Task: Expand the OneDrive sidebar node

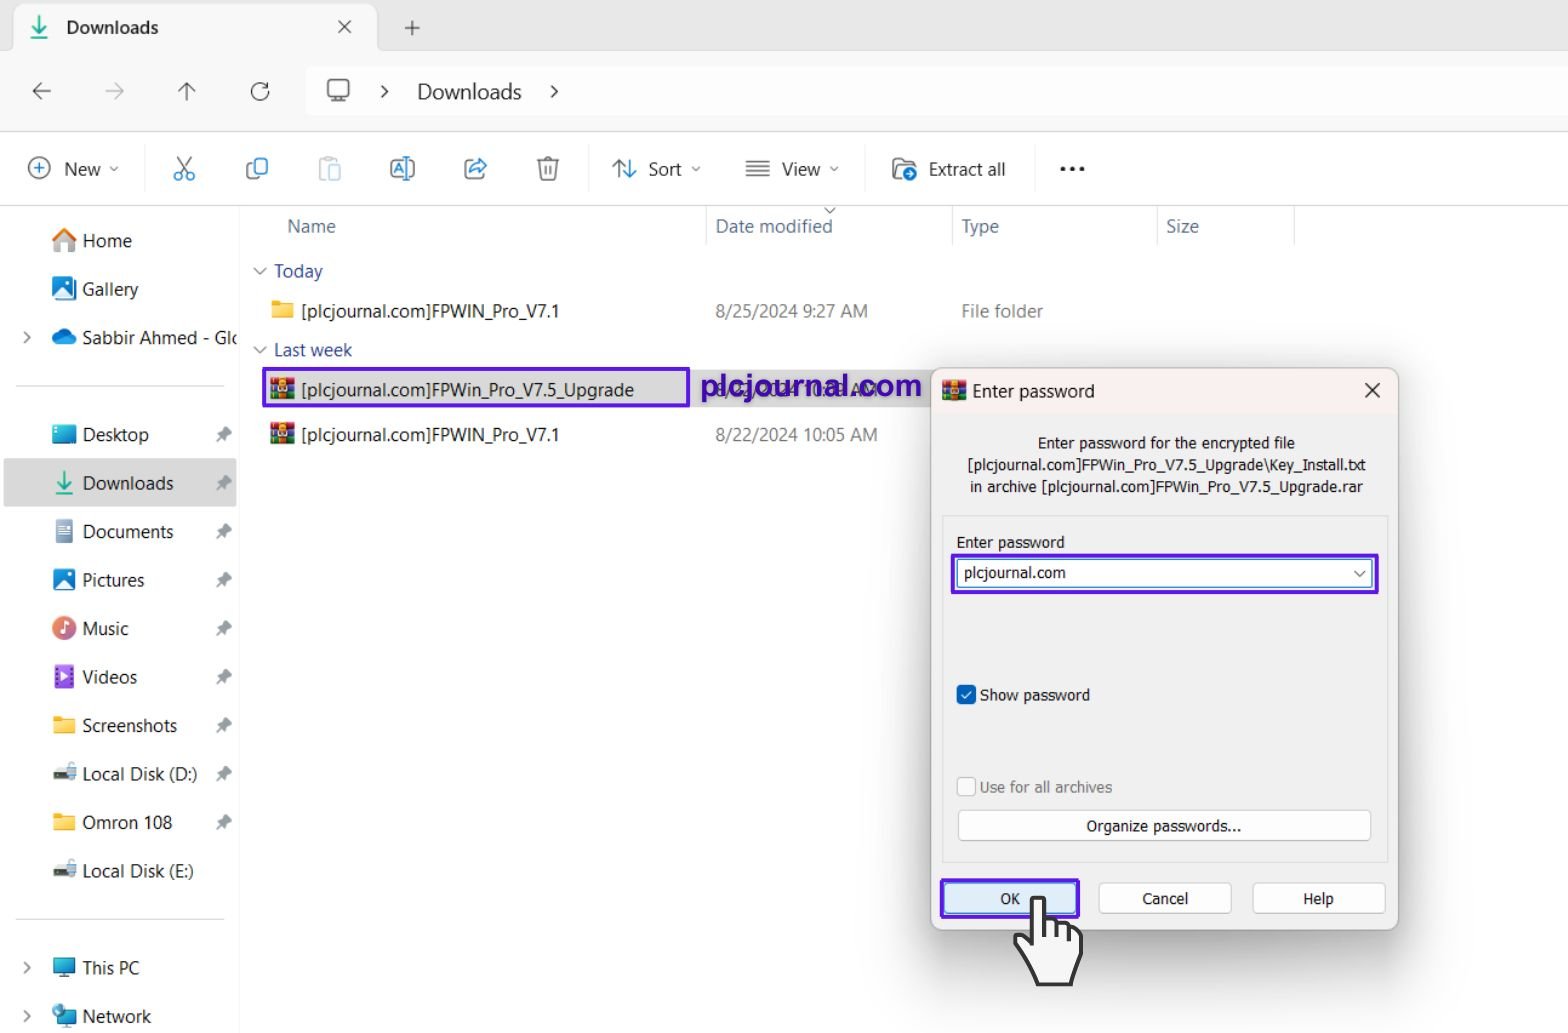Action: coord(27,338)
